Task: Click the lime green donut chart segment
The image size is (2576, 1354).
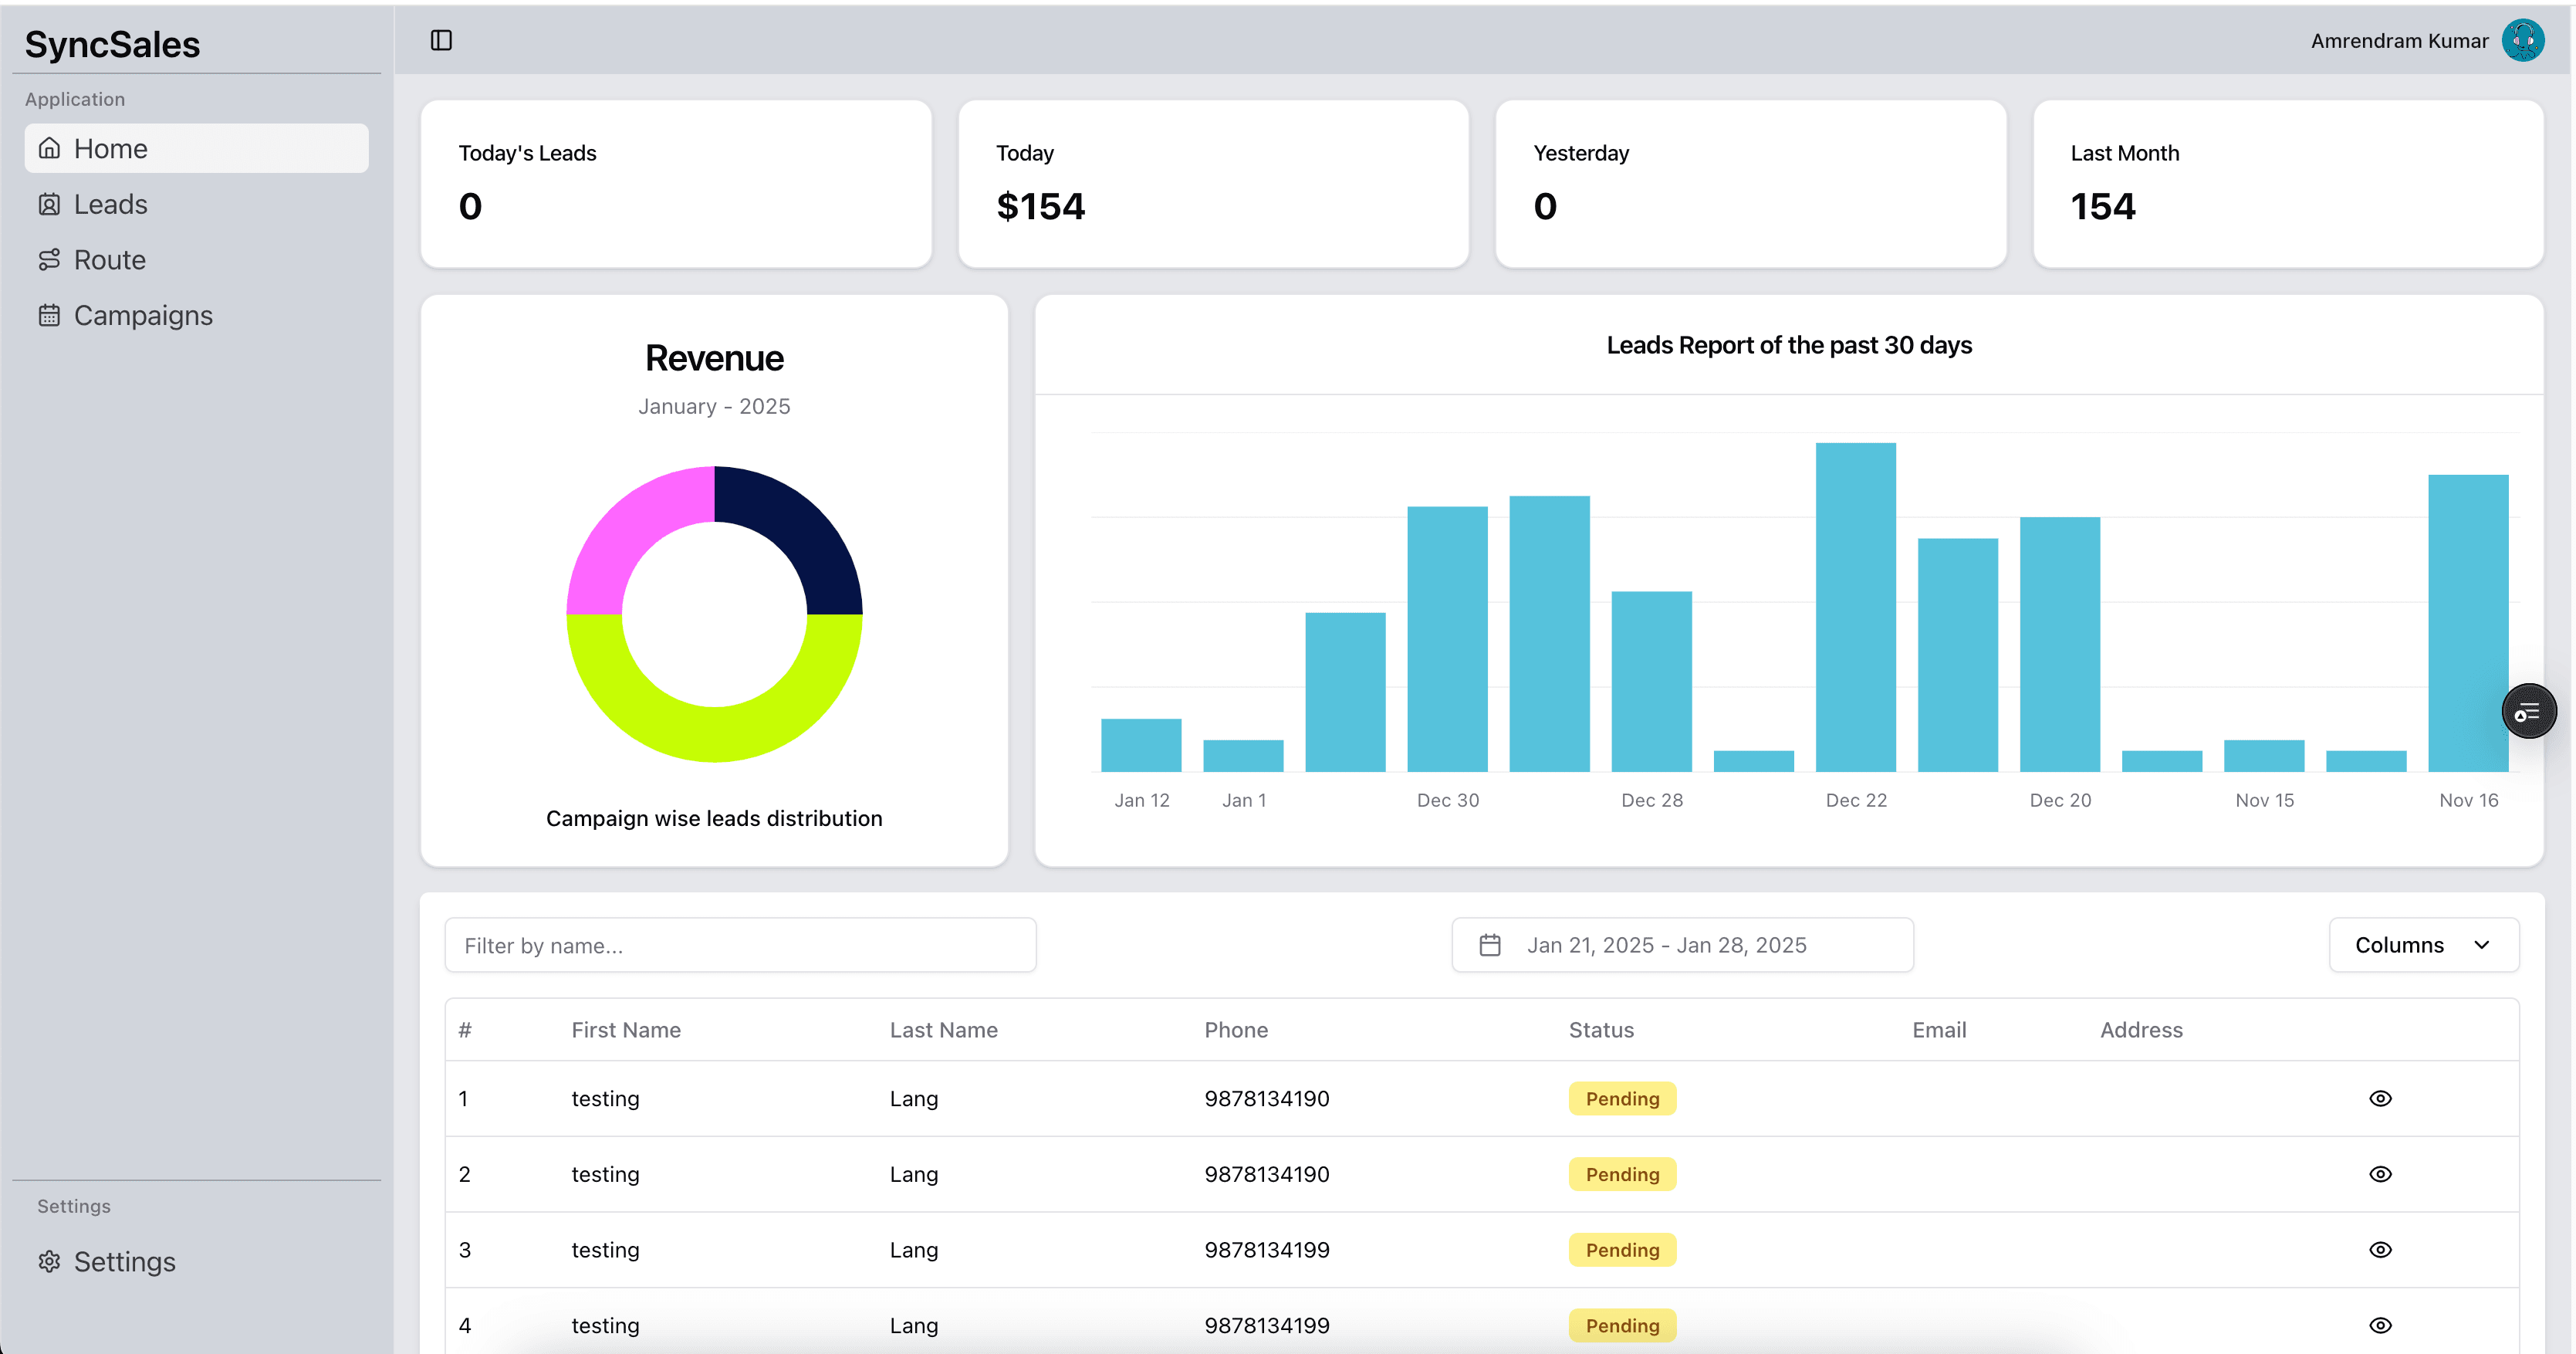Action: click(x=714, y=734)
